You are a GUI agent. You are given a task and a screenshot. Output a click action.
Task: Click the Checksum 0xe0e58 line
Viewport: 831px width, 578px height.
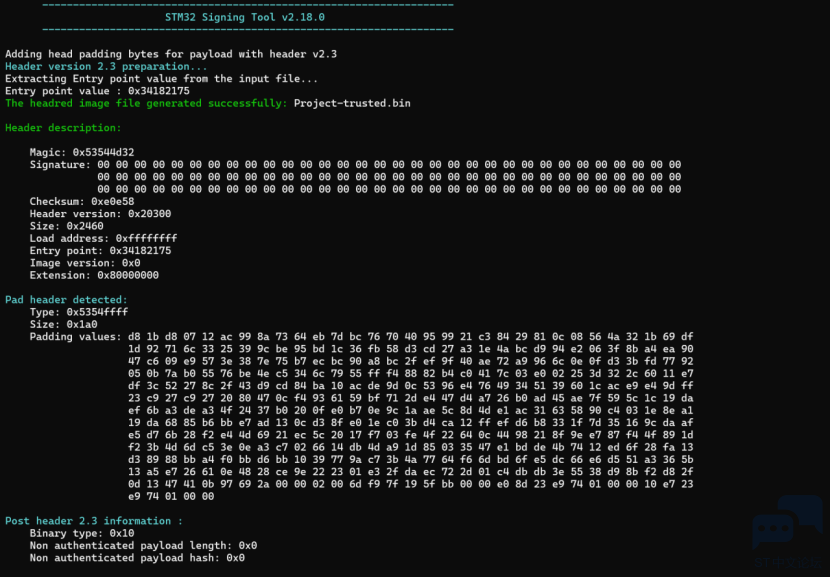tap(82, 202)
